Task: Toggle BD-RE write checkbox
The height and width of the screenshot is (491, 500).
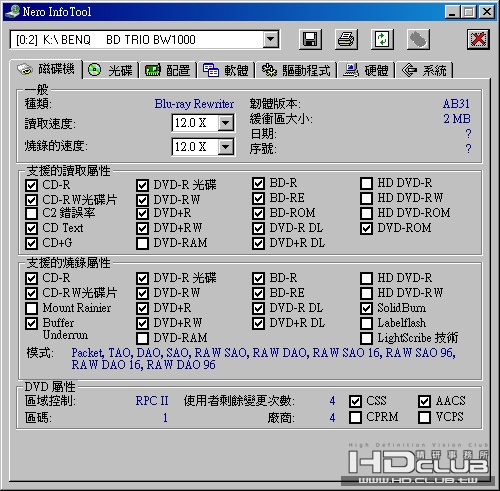Action: pyautogui.click(x=258, y=293)
